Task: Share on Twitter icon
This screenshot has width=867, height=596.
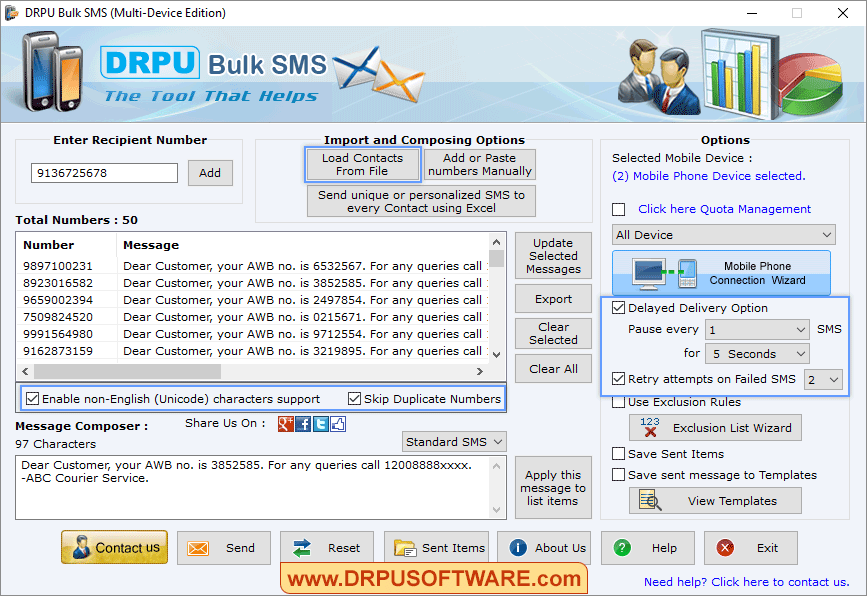Action: [x=321, y=424]
